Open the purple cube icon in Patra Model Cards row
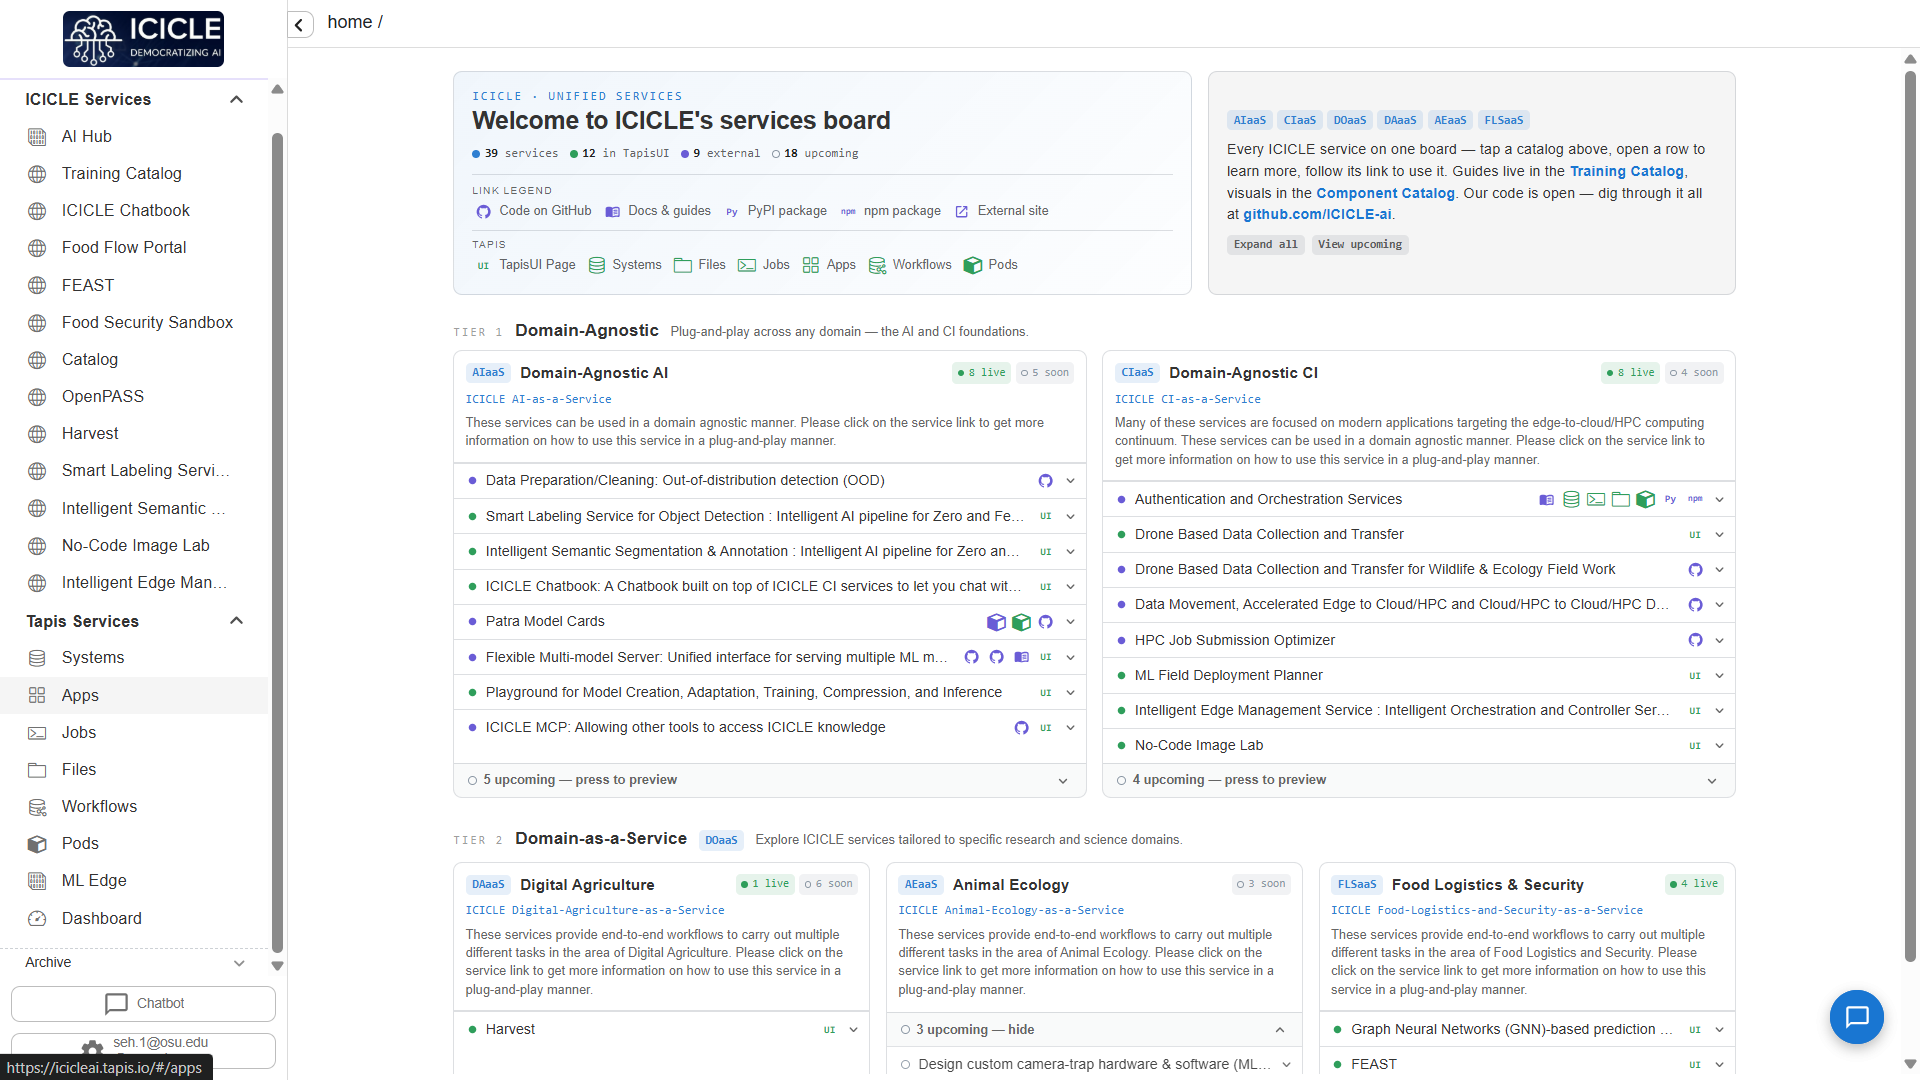 (x=996, y=622)
